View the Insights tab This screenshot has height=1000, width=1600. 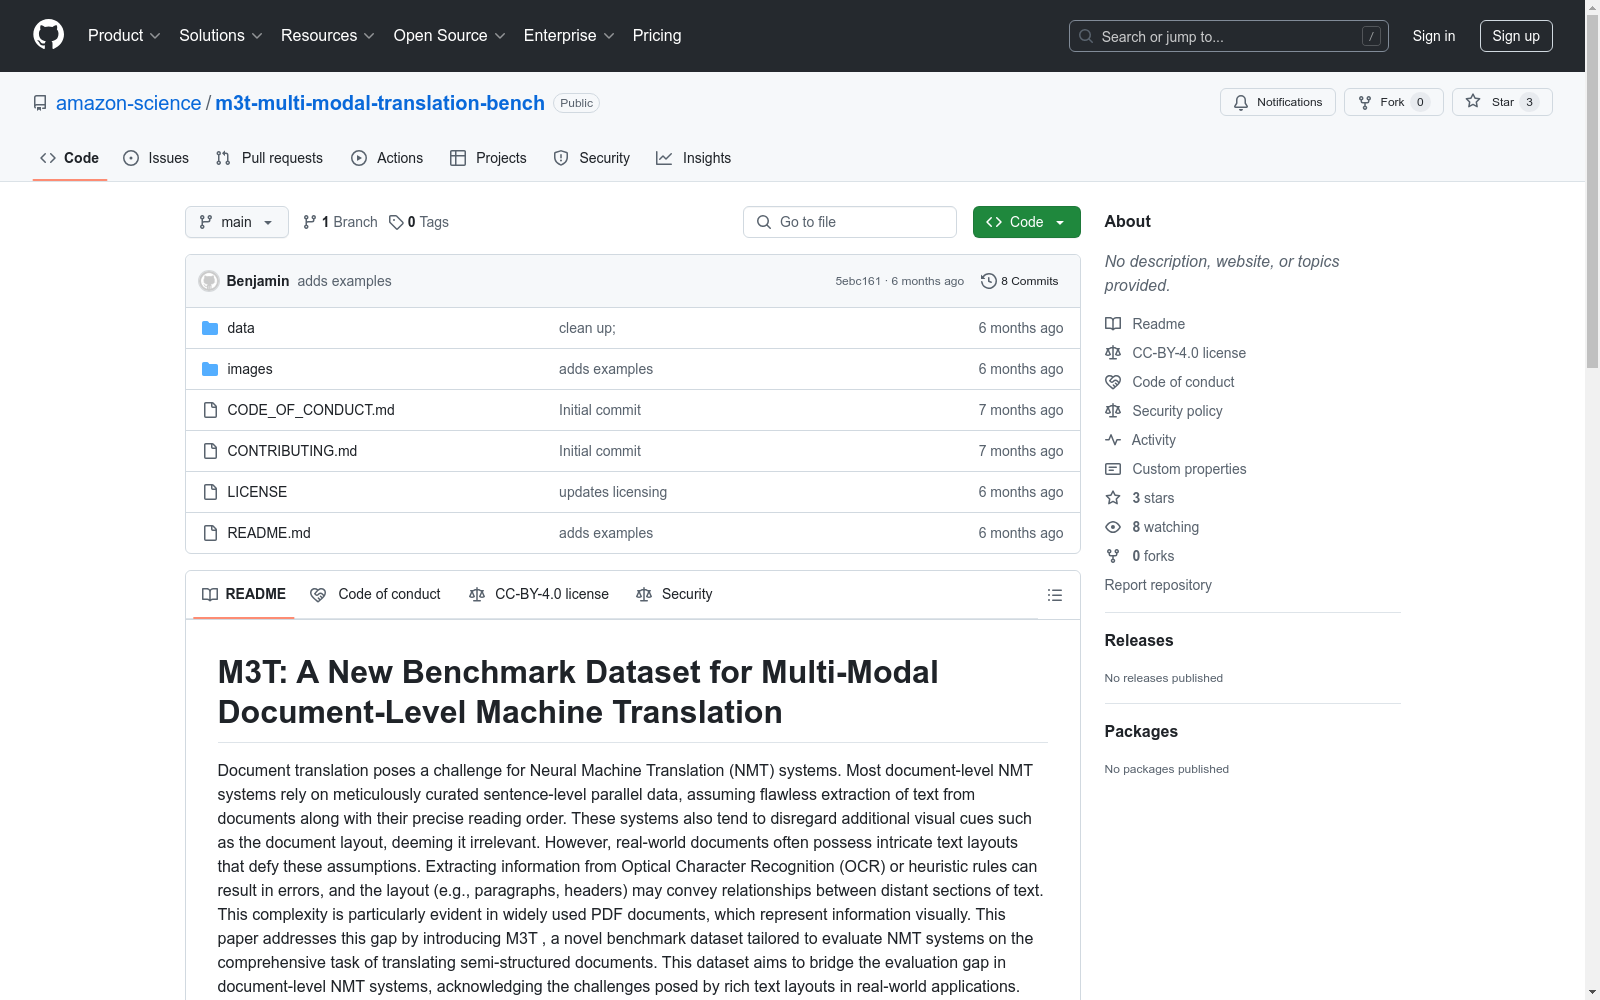point(694,158)
